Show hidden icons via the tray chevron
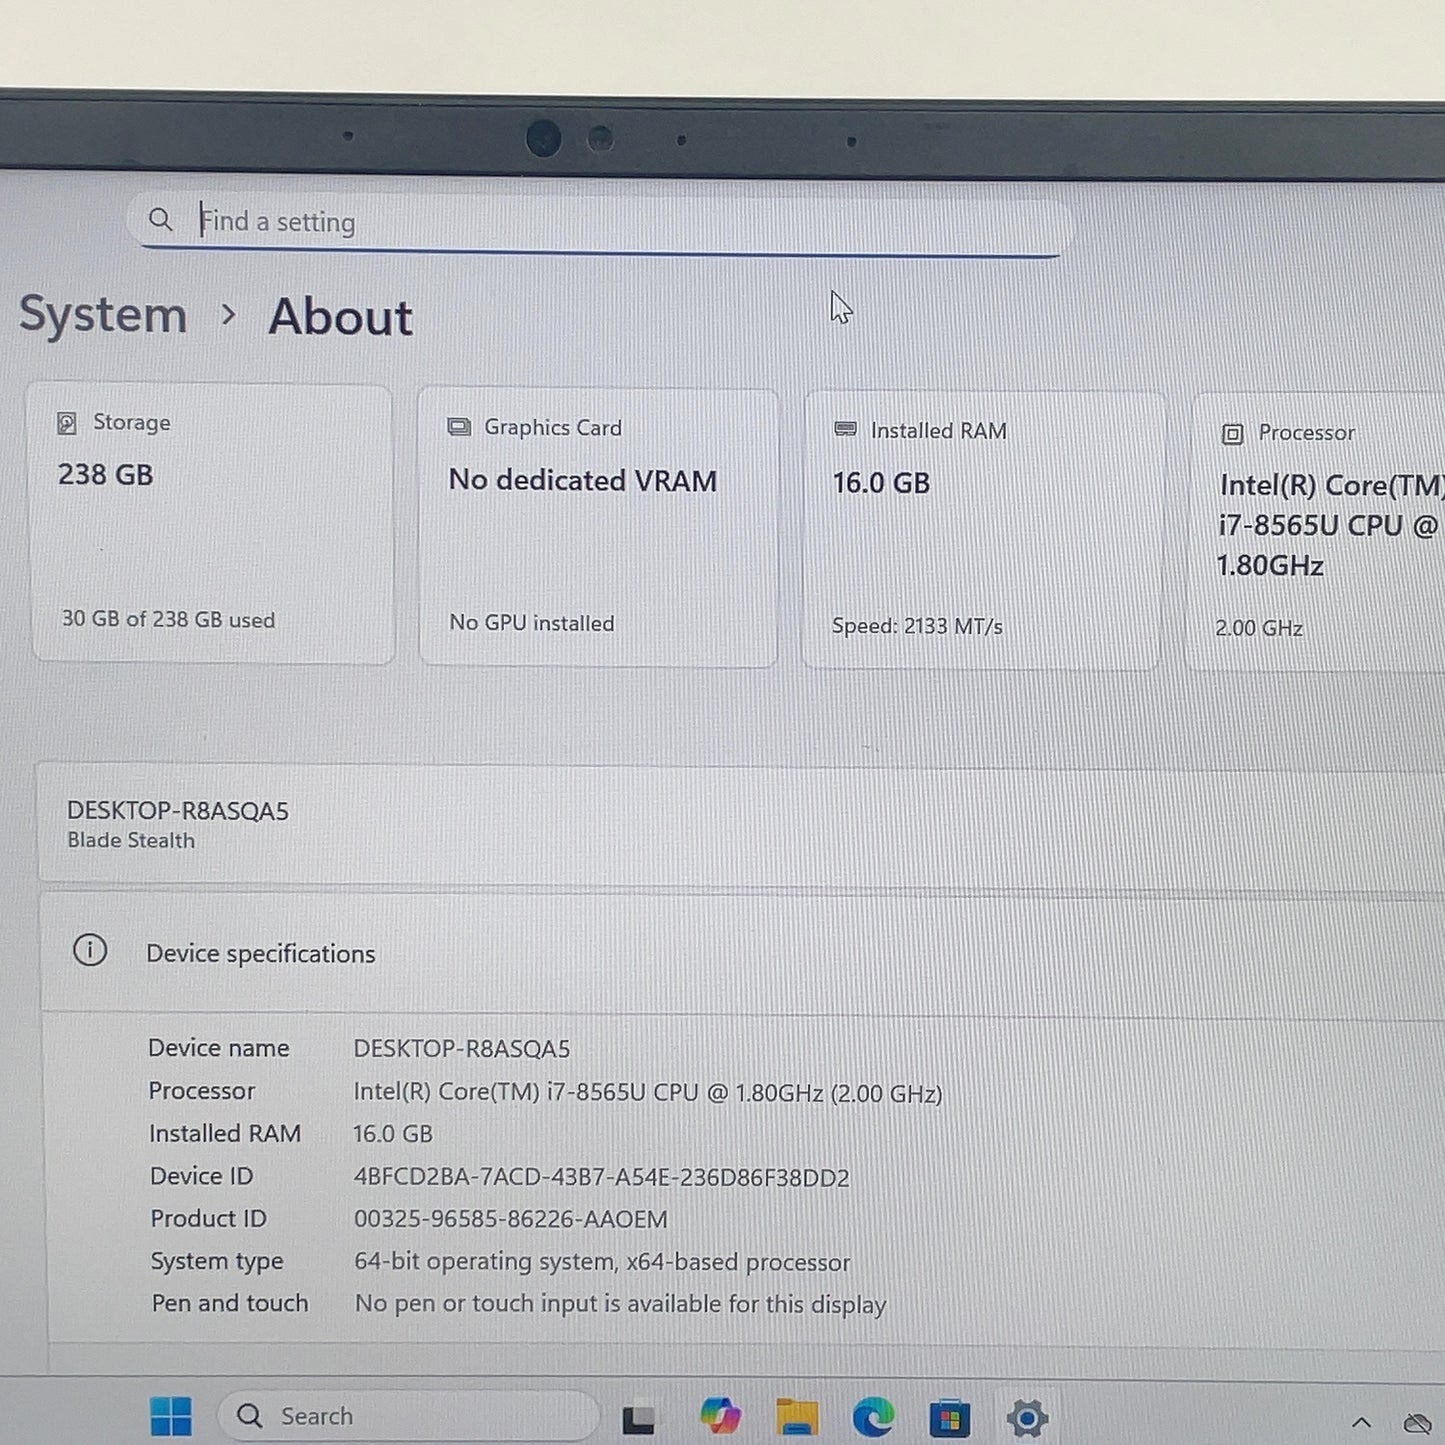Viewport: 1445px width, 1445px height. click(x=1361, y=1422)
